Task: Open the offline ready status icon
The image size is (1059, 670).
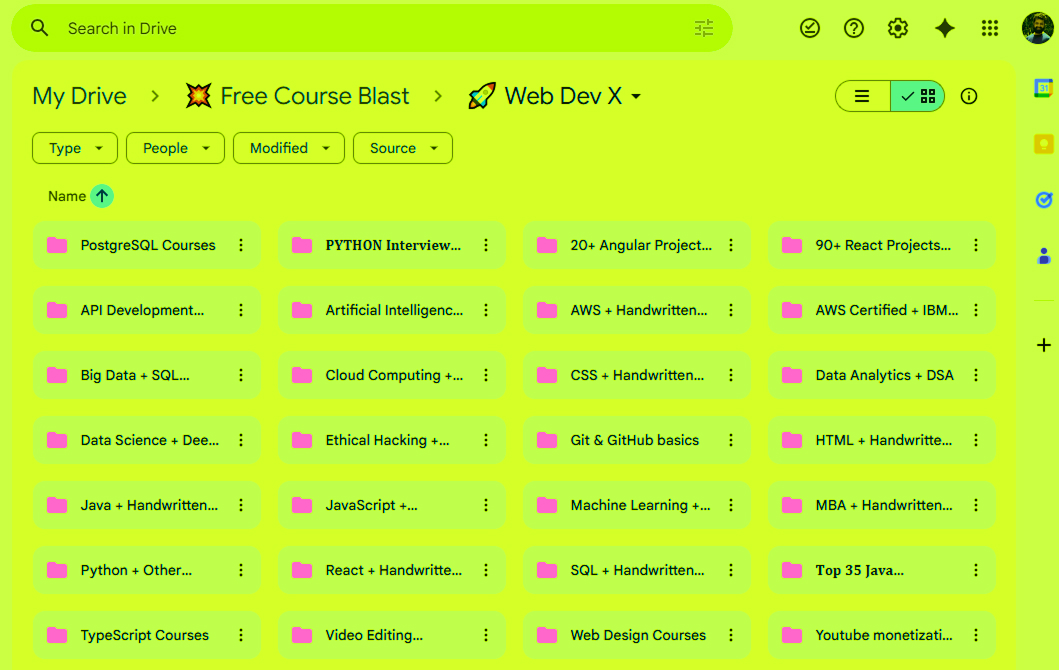Action: [810, 28]
